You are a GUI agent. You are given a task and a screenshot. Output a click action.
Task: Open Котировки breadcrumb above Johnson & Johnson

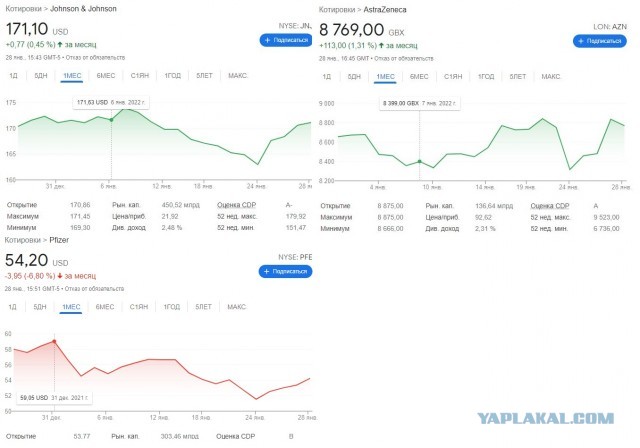23,9
